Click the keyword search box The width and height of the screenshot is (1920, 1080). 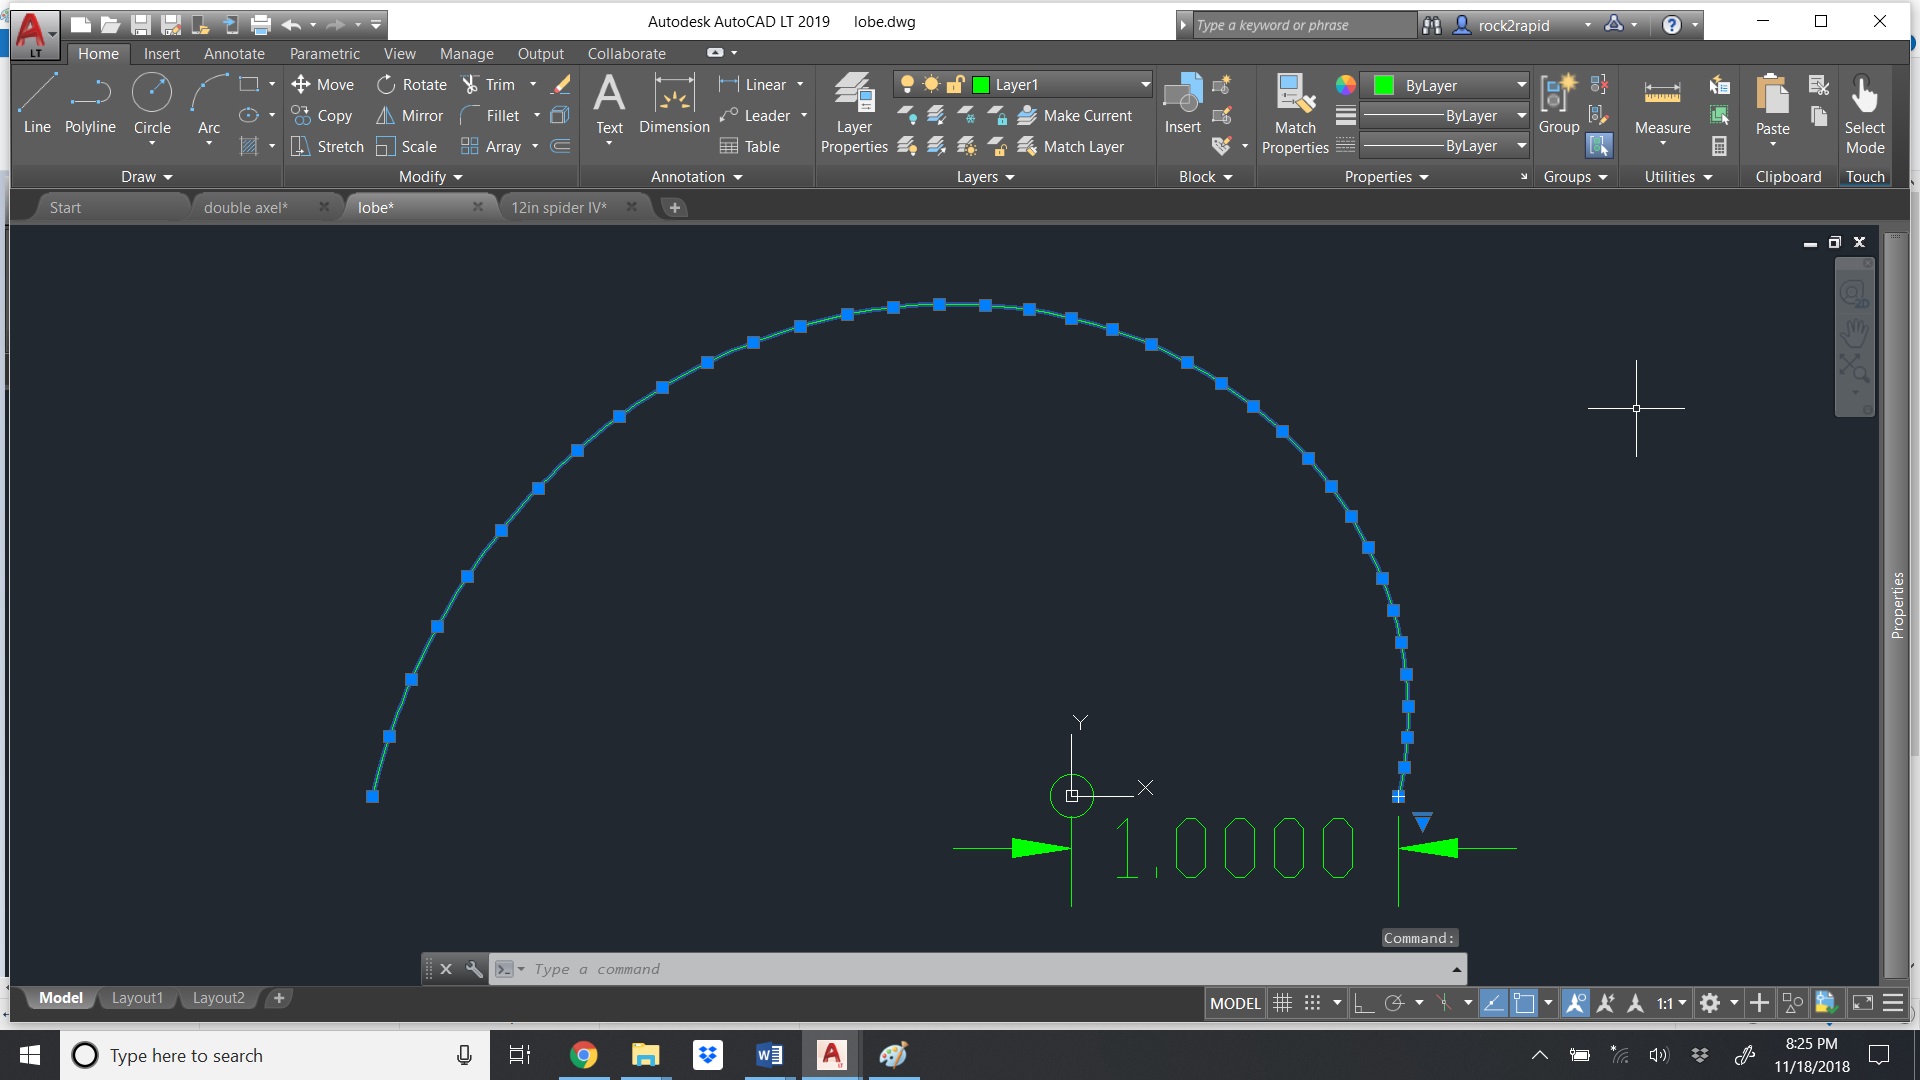(1303, 25)
